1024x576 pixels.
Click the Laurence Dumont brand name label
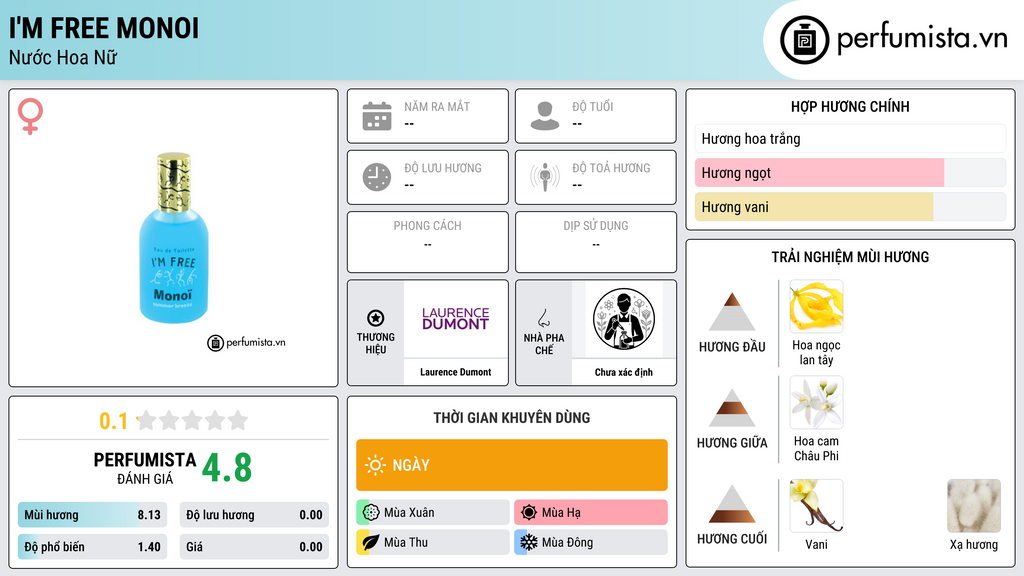click(455, 372)
